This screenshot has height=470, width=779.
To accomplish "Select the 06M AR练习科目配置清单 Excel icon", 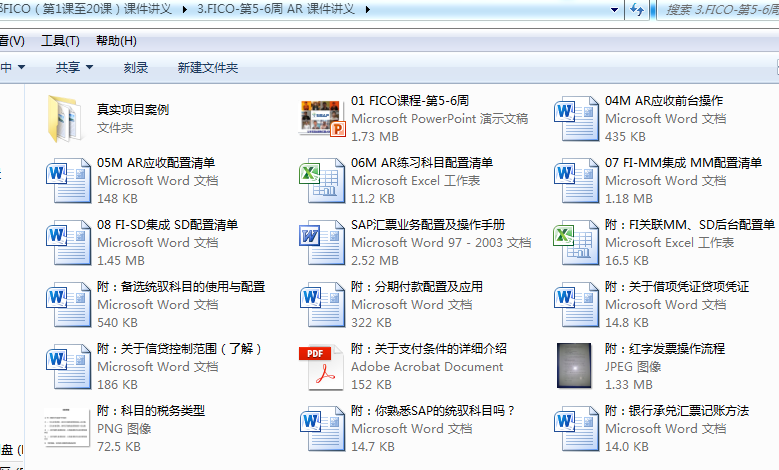I will point(321,181).
